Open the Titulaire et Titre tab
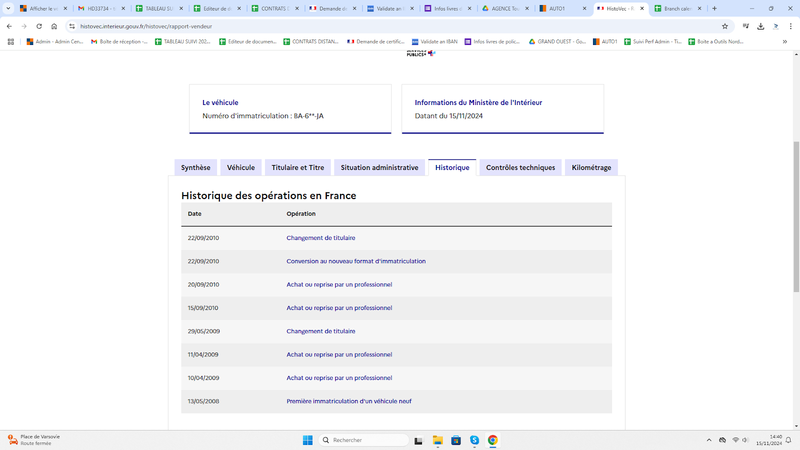The height and width of the screenshot is (450, 800). coord(297,167)
